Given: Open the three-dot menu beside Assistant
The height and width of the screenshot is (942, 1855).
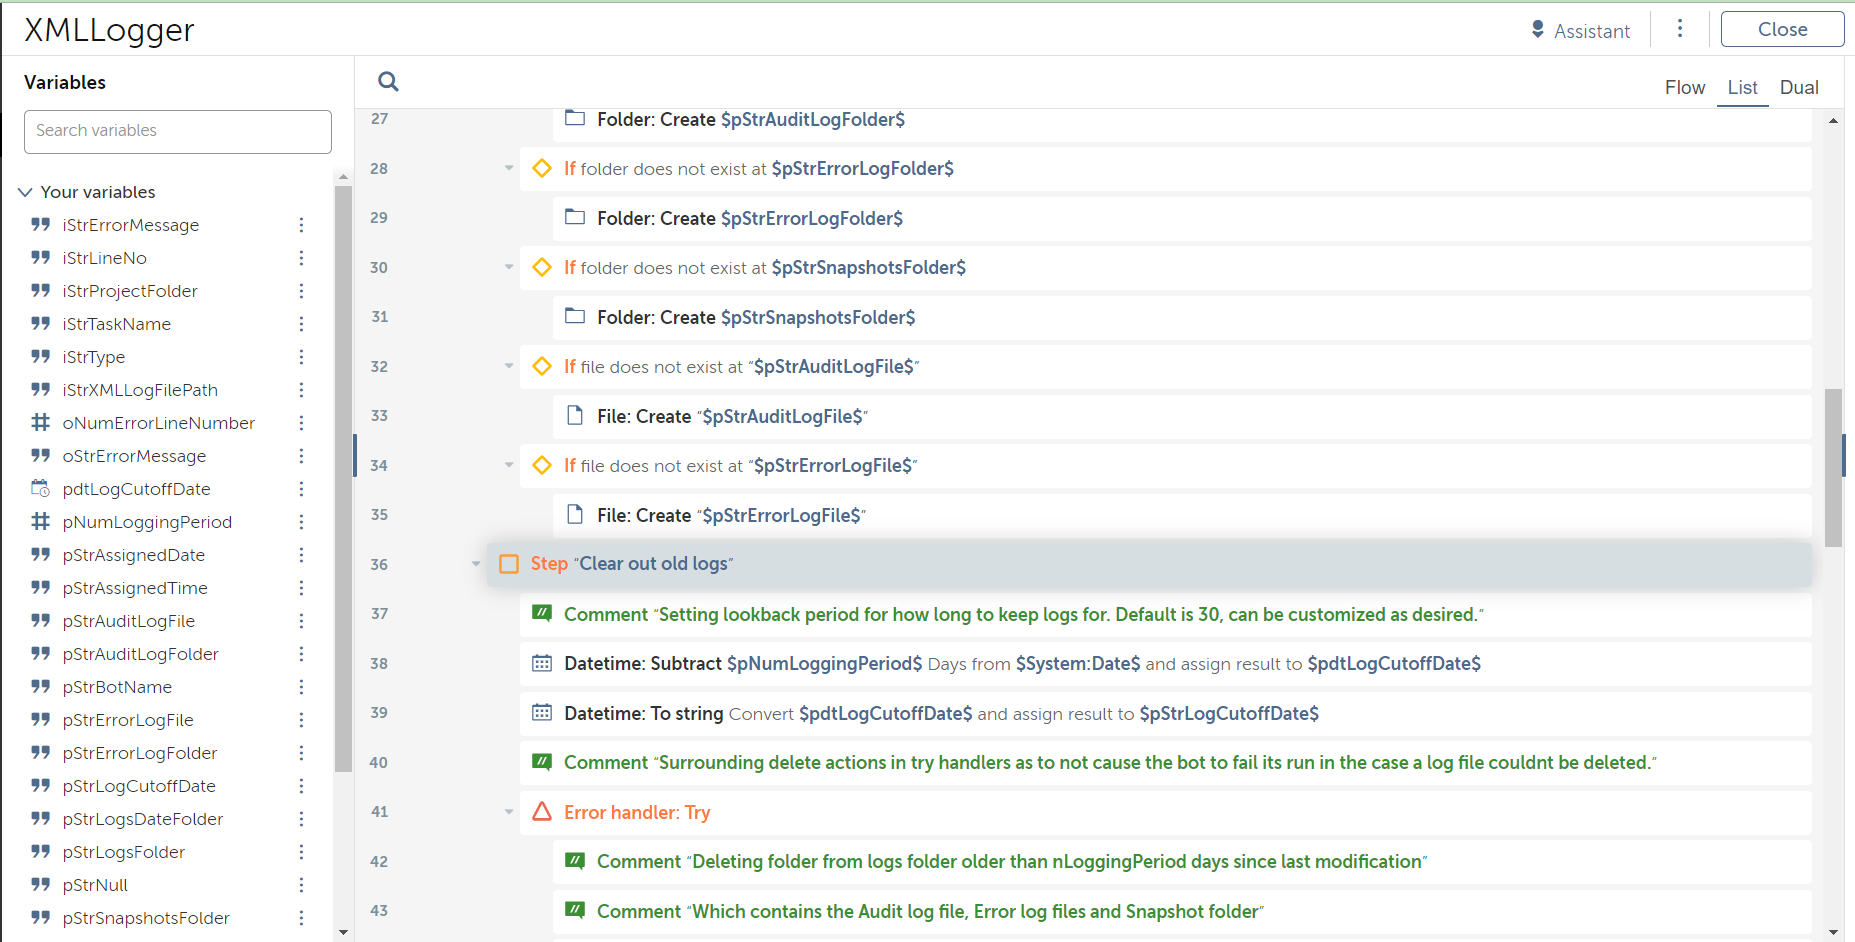Looking at the screenshot, I should point(1680,29).
